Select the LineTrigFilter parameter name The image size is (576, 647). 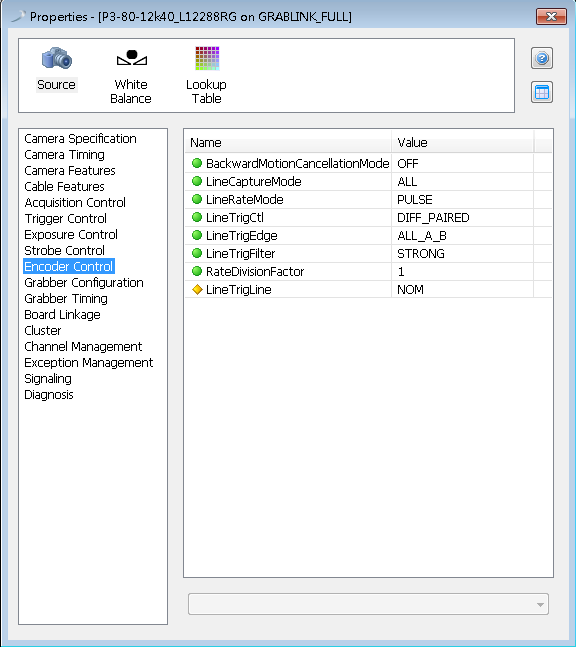point(241,254)
